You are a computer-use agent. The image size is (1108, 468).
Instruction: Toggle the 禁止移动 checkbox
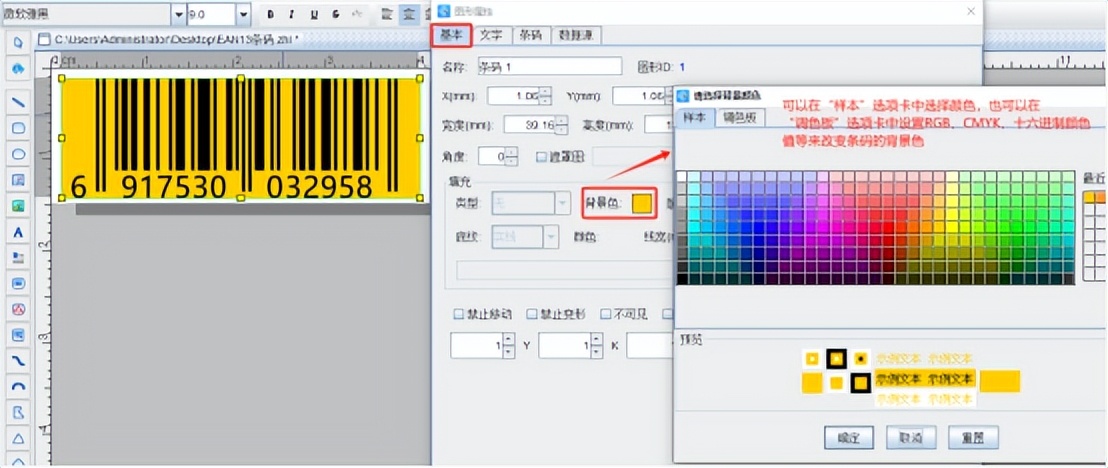460,314
